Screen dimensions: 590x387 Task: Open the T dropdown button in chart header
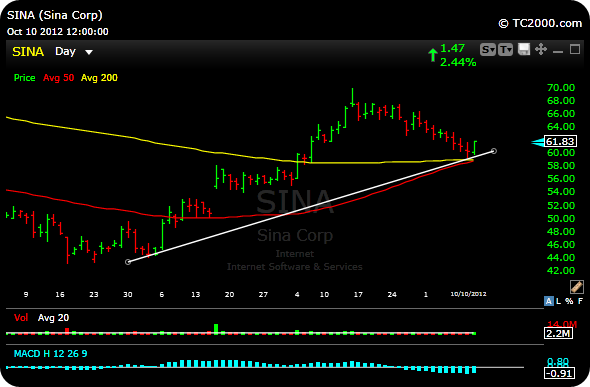click(505, 50)
